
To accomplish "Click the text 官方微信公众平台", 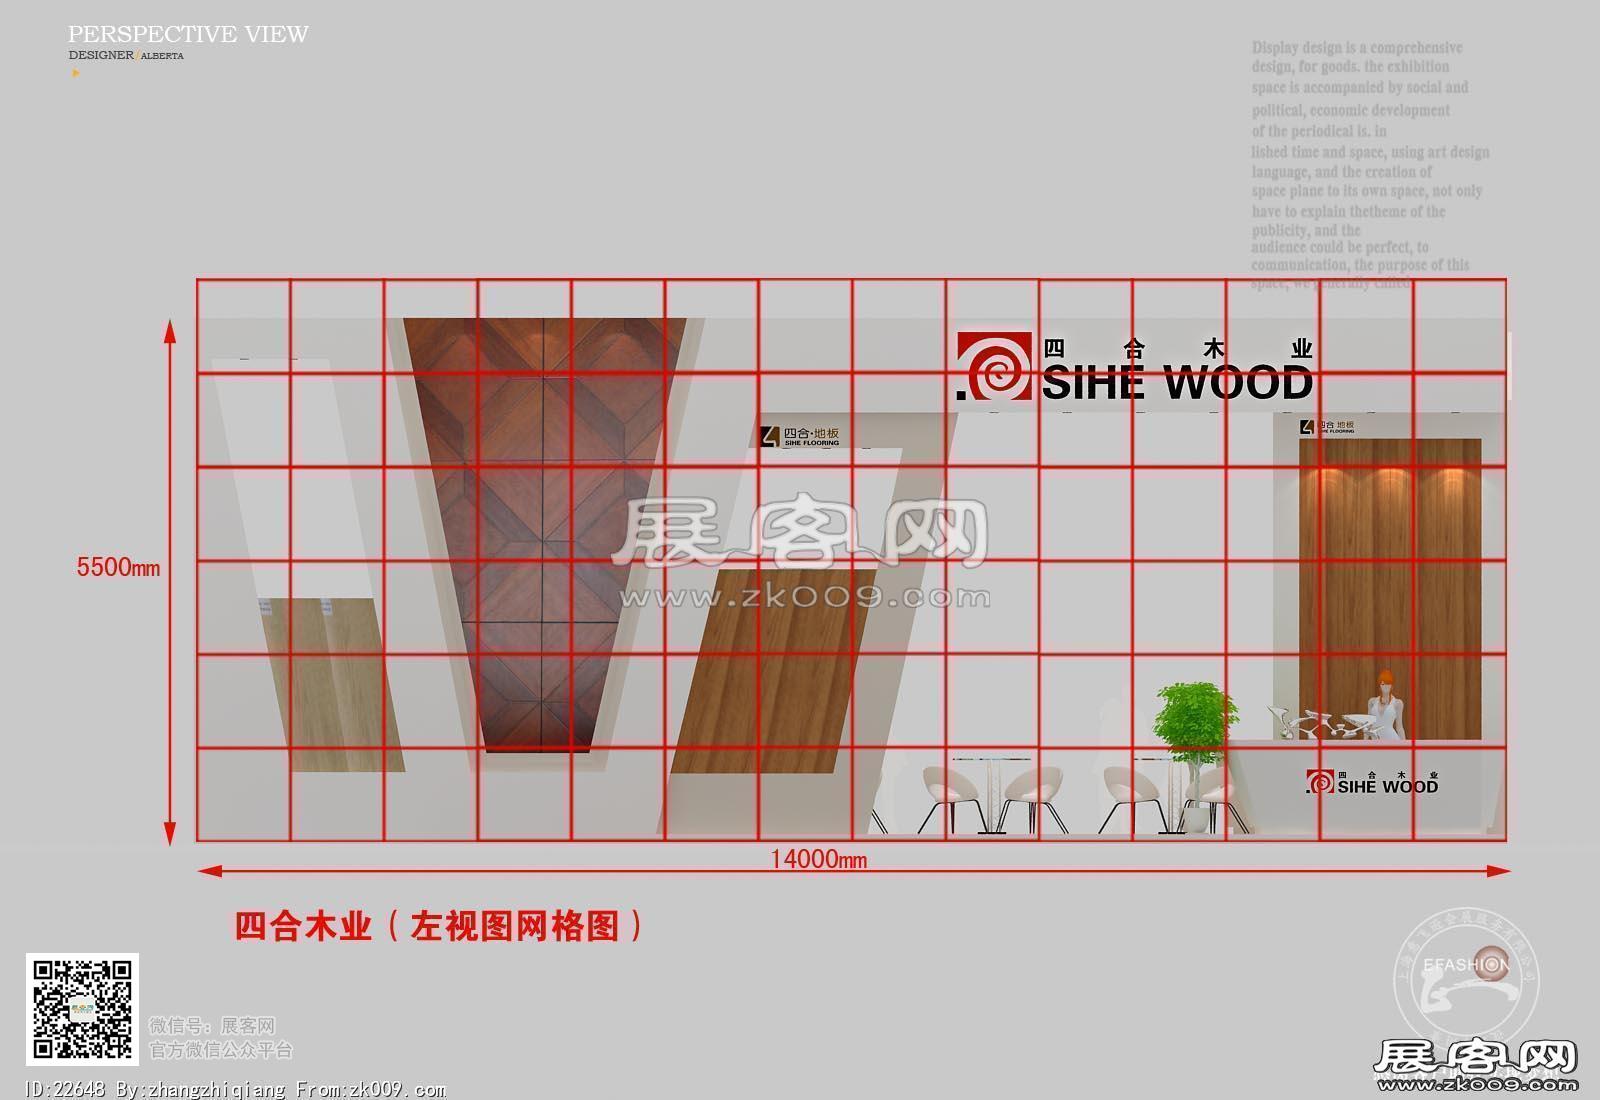I will [x=221, y=1050].
